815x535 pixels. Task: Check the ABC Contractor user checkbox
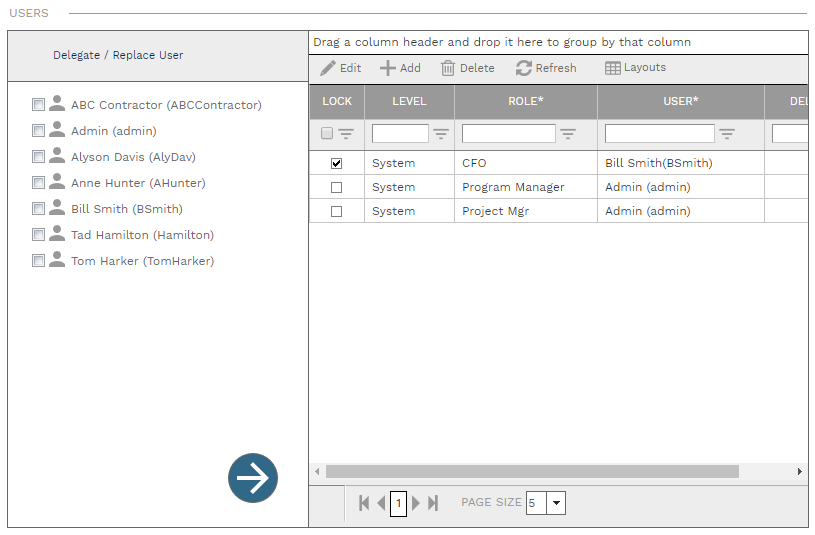click(x=38, y=105)
